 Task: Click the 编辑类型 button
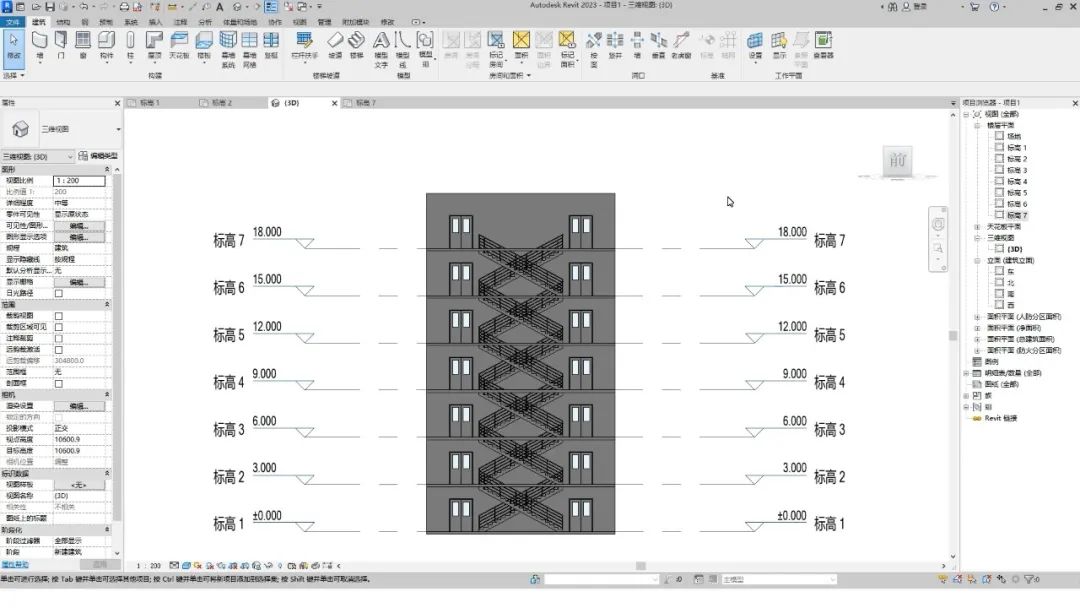98,156
